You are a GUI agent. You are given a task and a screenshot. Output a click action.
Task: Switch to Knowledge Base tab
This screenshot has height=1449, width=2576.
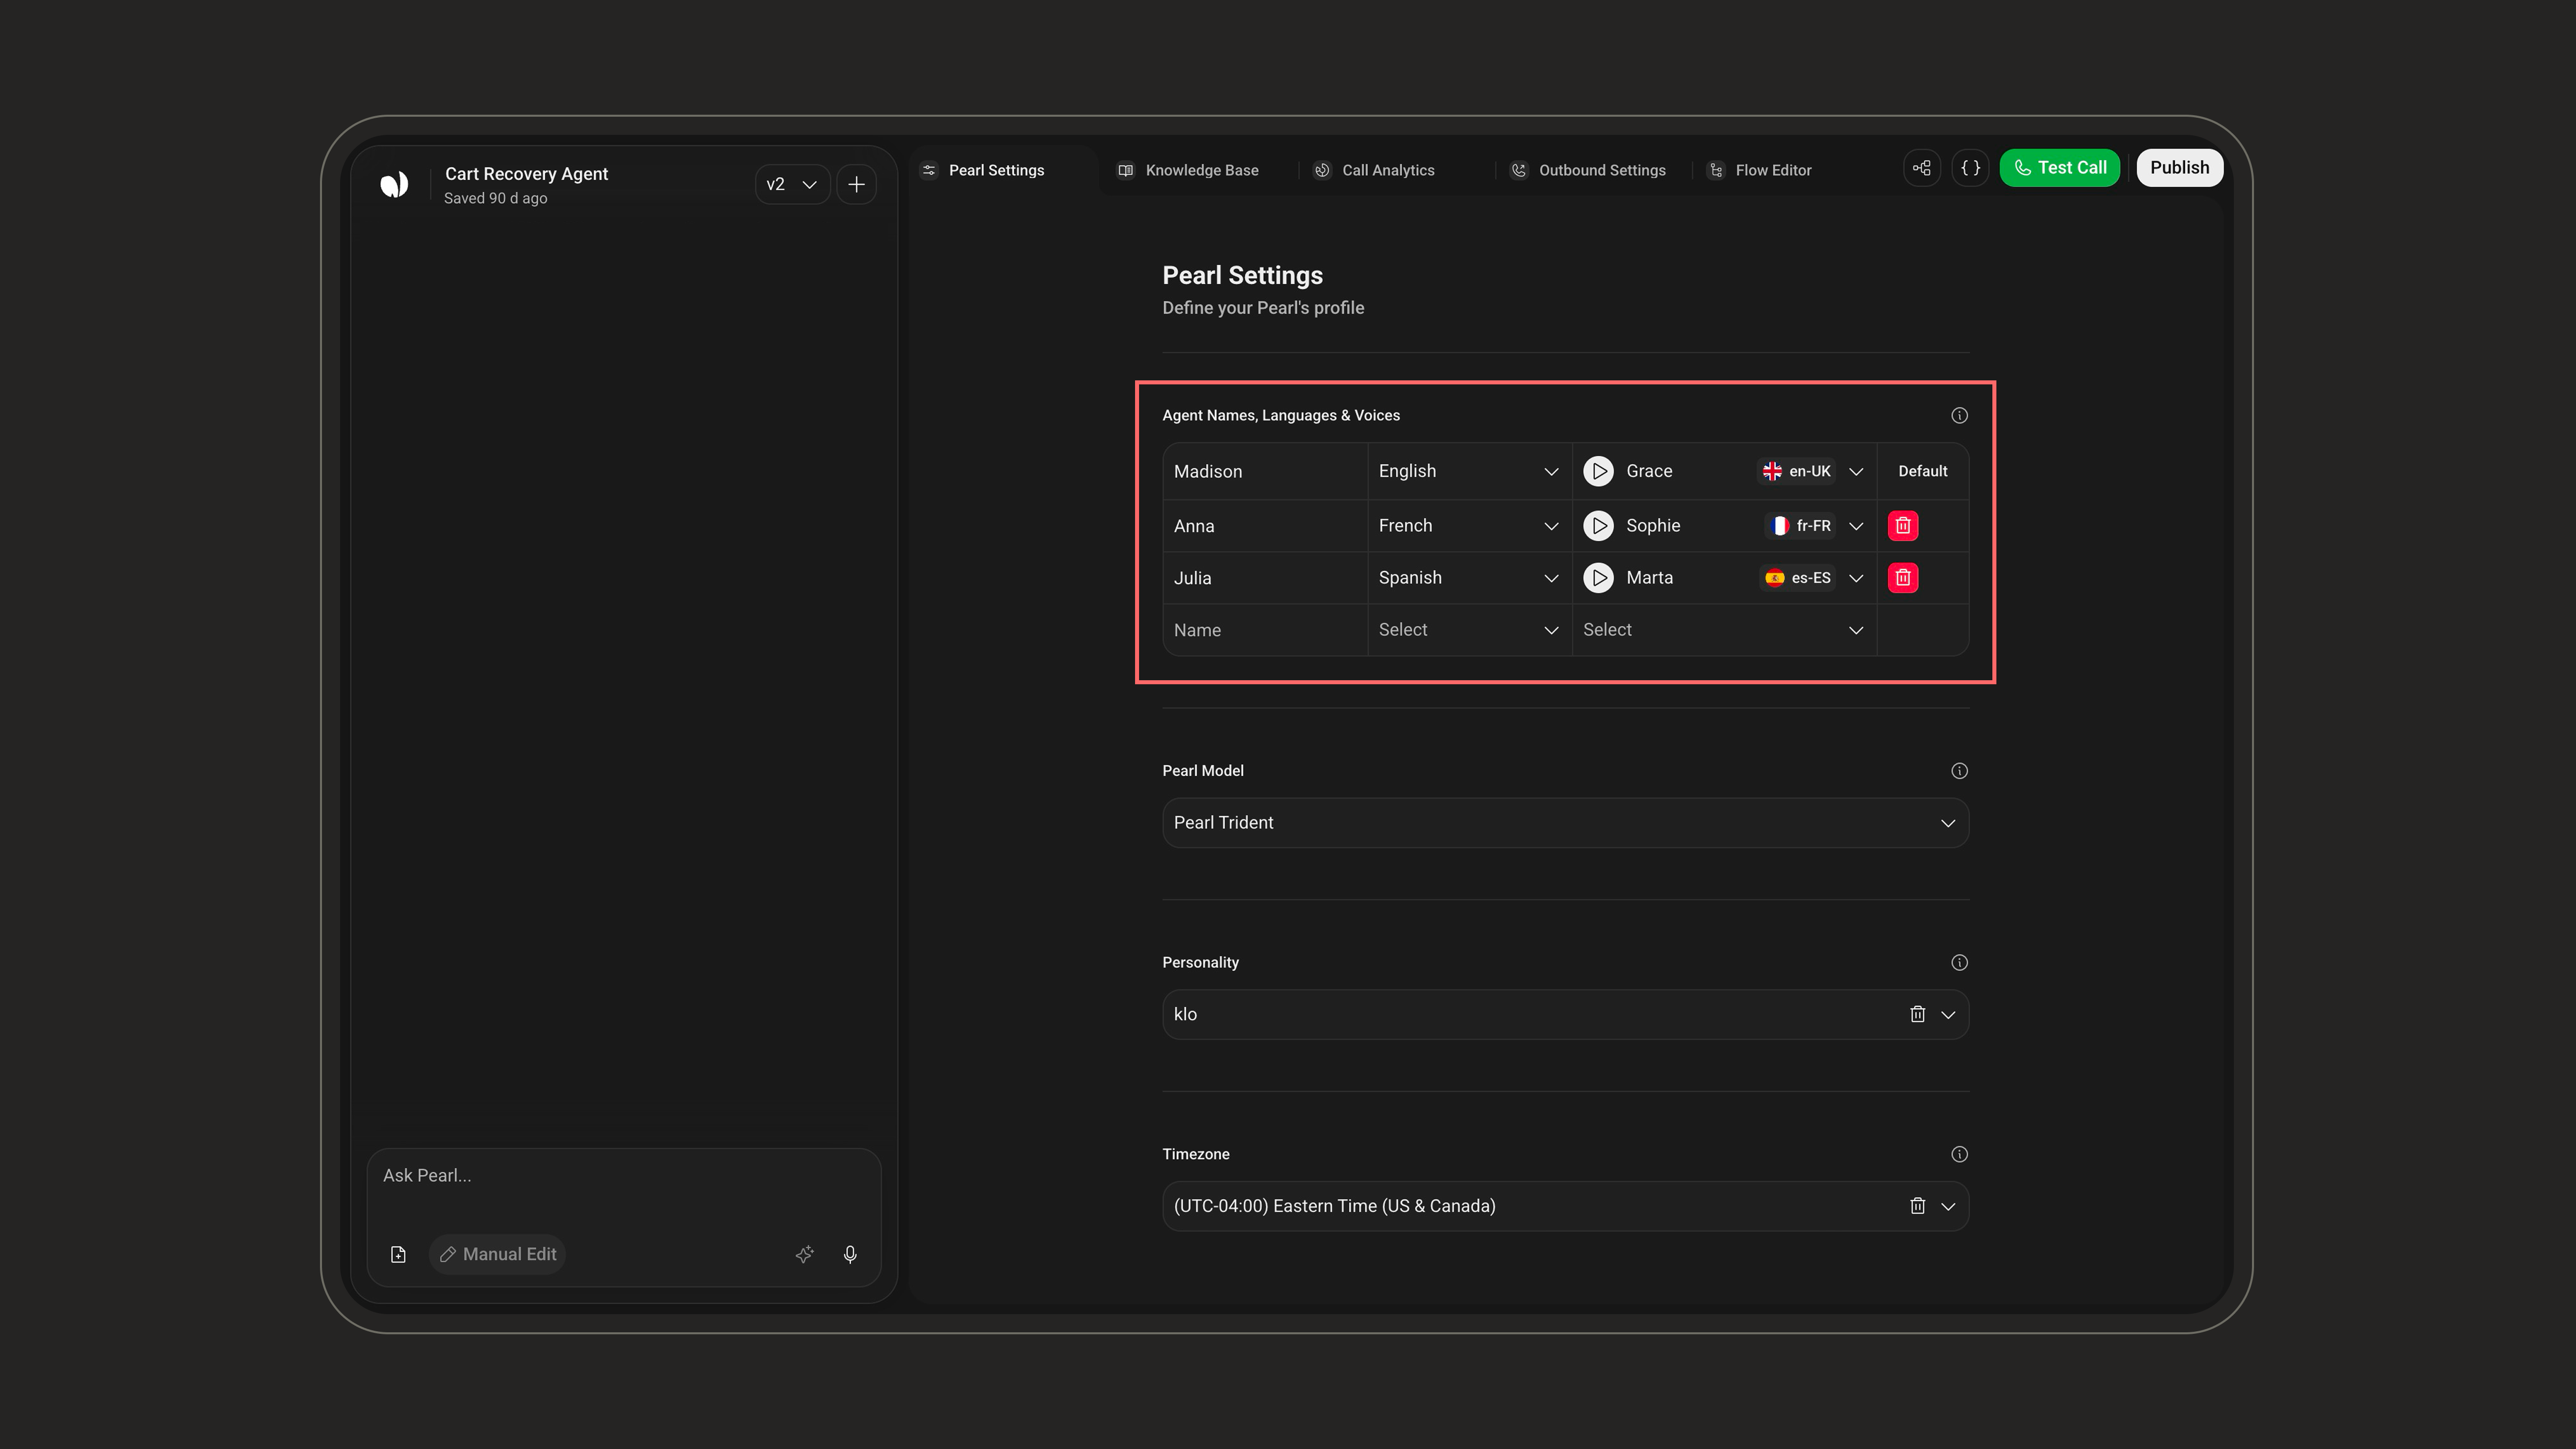1188,170
